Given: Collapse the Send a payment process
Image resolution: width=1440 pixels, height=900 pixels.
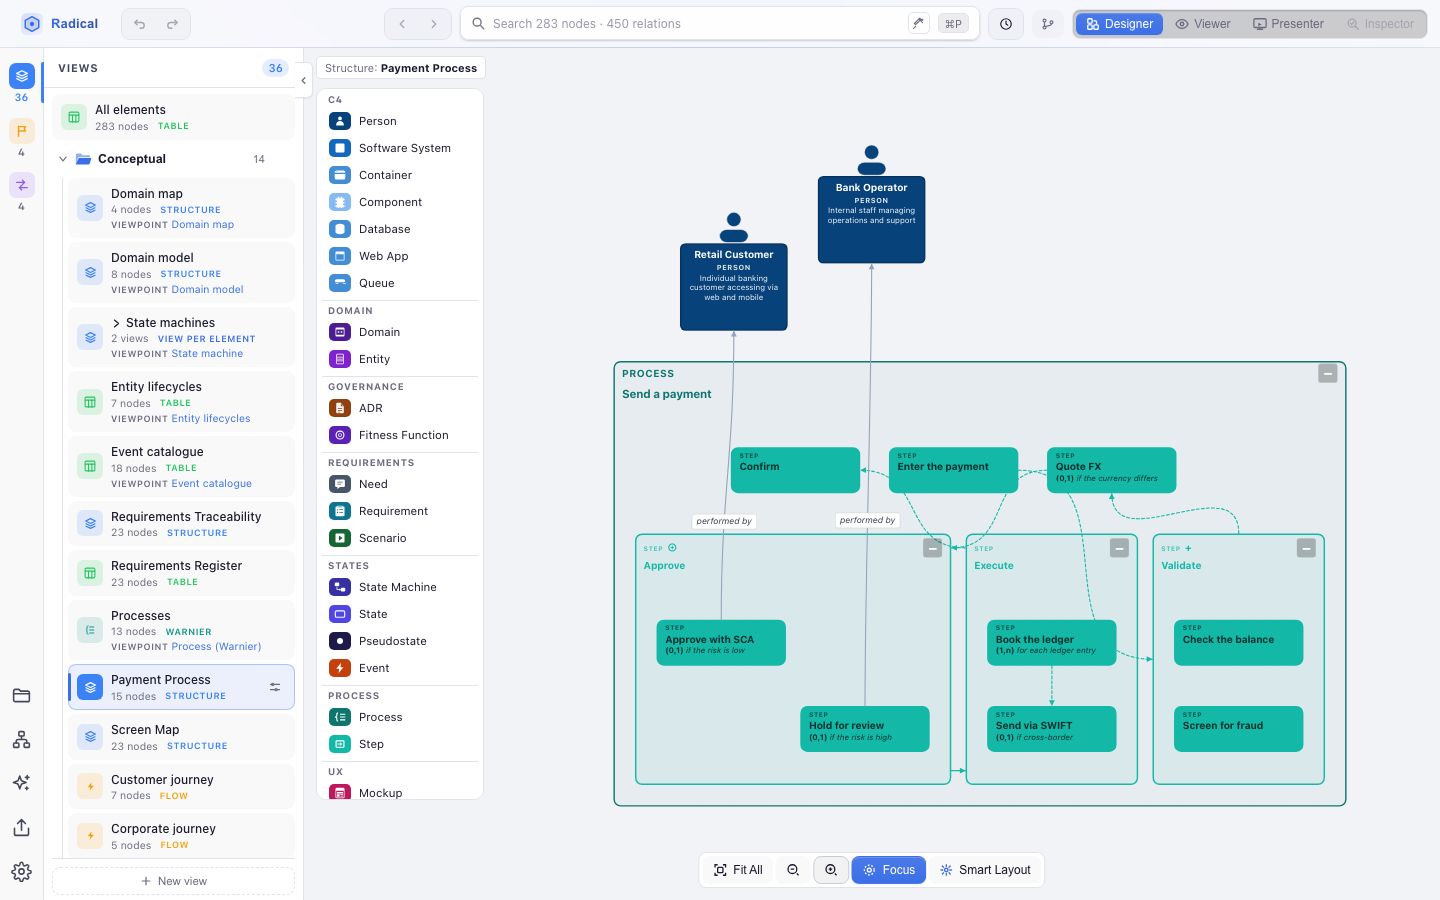Looking at the screenshot, I should (x=1328, y=373).
